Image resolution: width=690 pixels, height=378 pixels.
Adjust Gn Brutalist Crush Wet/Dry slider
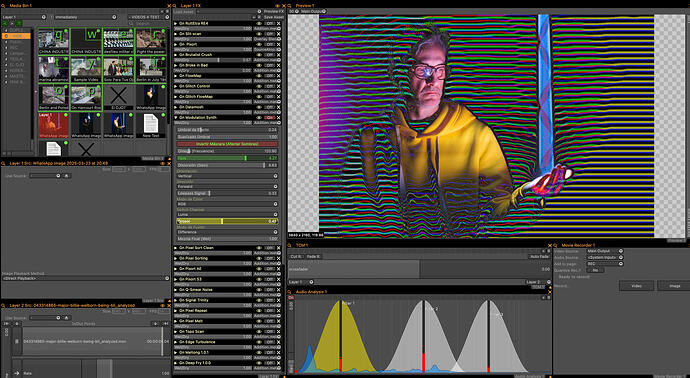coord(214,60)
